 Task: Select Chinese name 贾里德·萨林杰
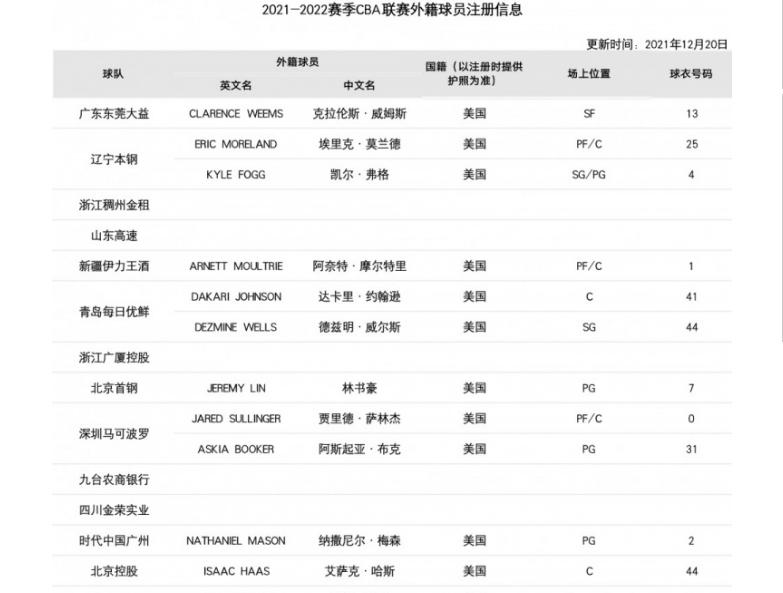coord(360,418)
